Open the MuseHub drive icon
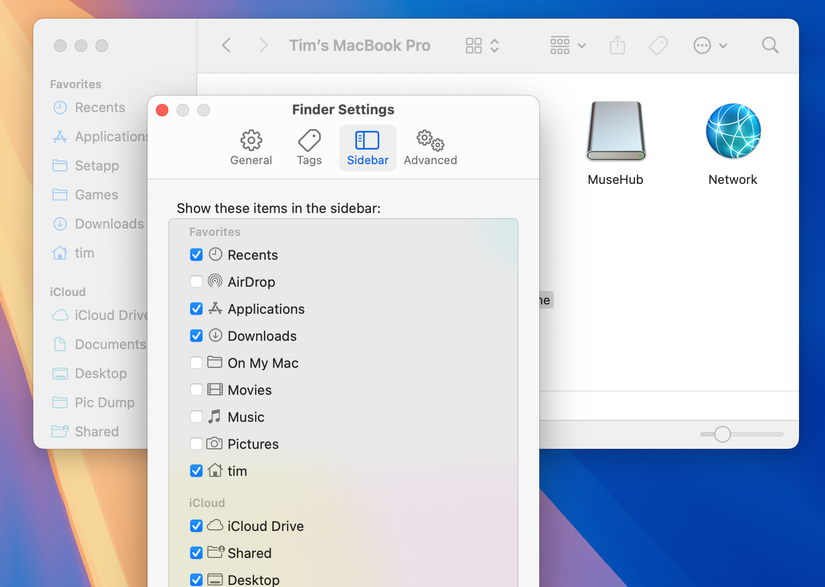 click(615, 133)
